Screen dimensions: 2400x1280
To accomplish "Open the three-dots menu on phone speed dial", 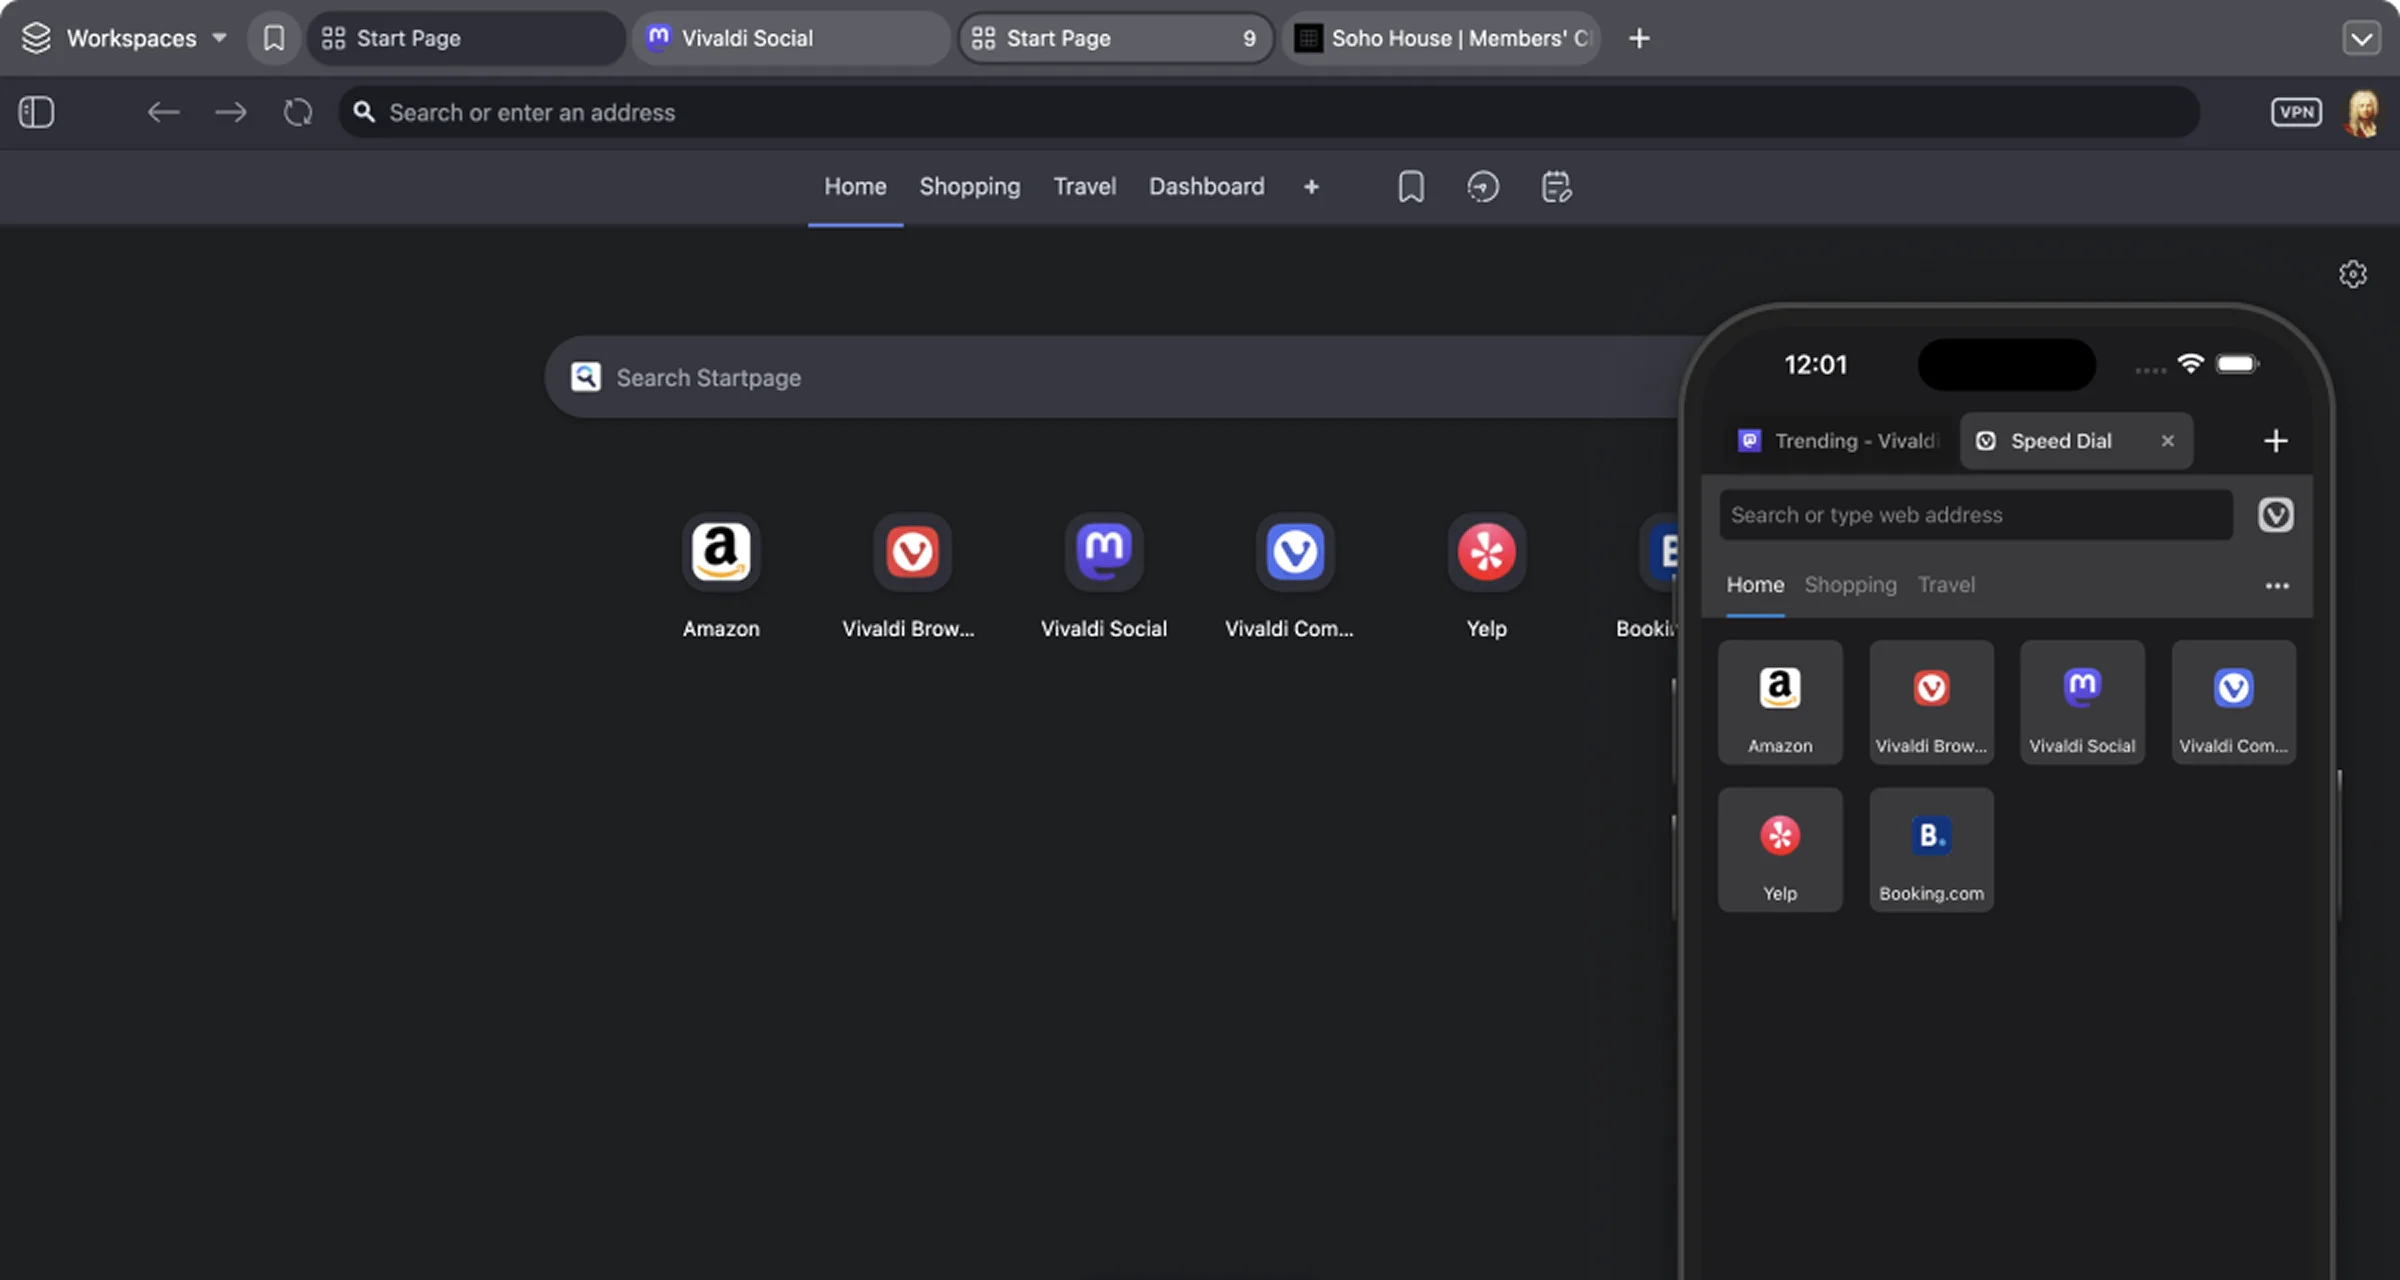I will click(2277, 585).
